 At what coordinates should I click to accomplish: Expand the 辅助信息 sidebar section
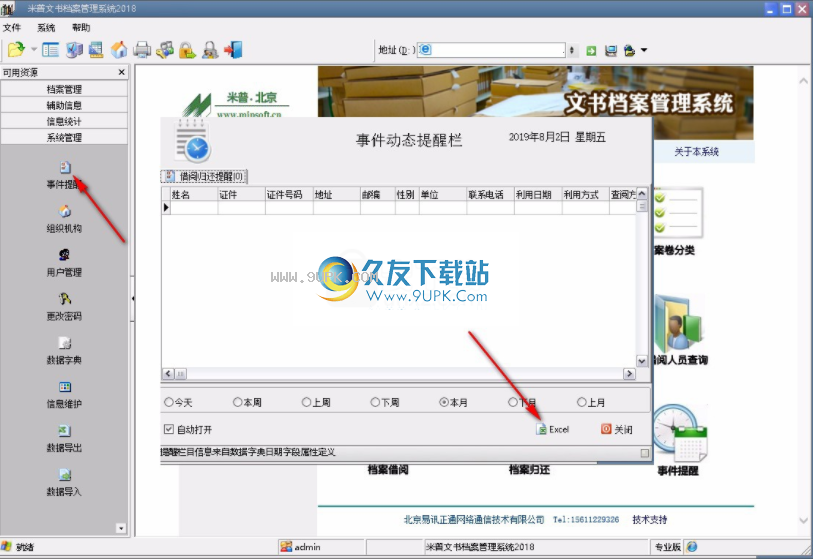pyautogui.click(x=64, y=105)
